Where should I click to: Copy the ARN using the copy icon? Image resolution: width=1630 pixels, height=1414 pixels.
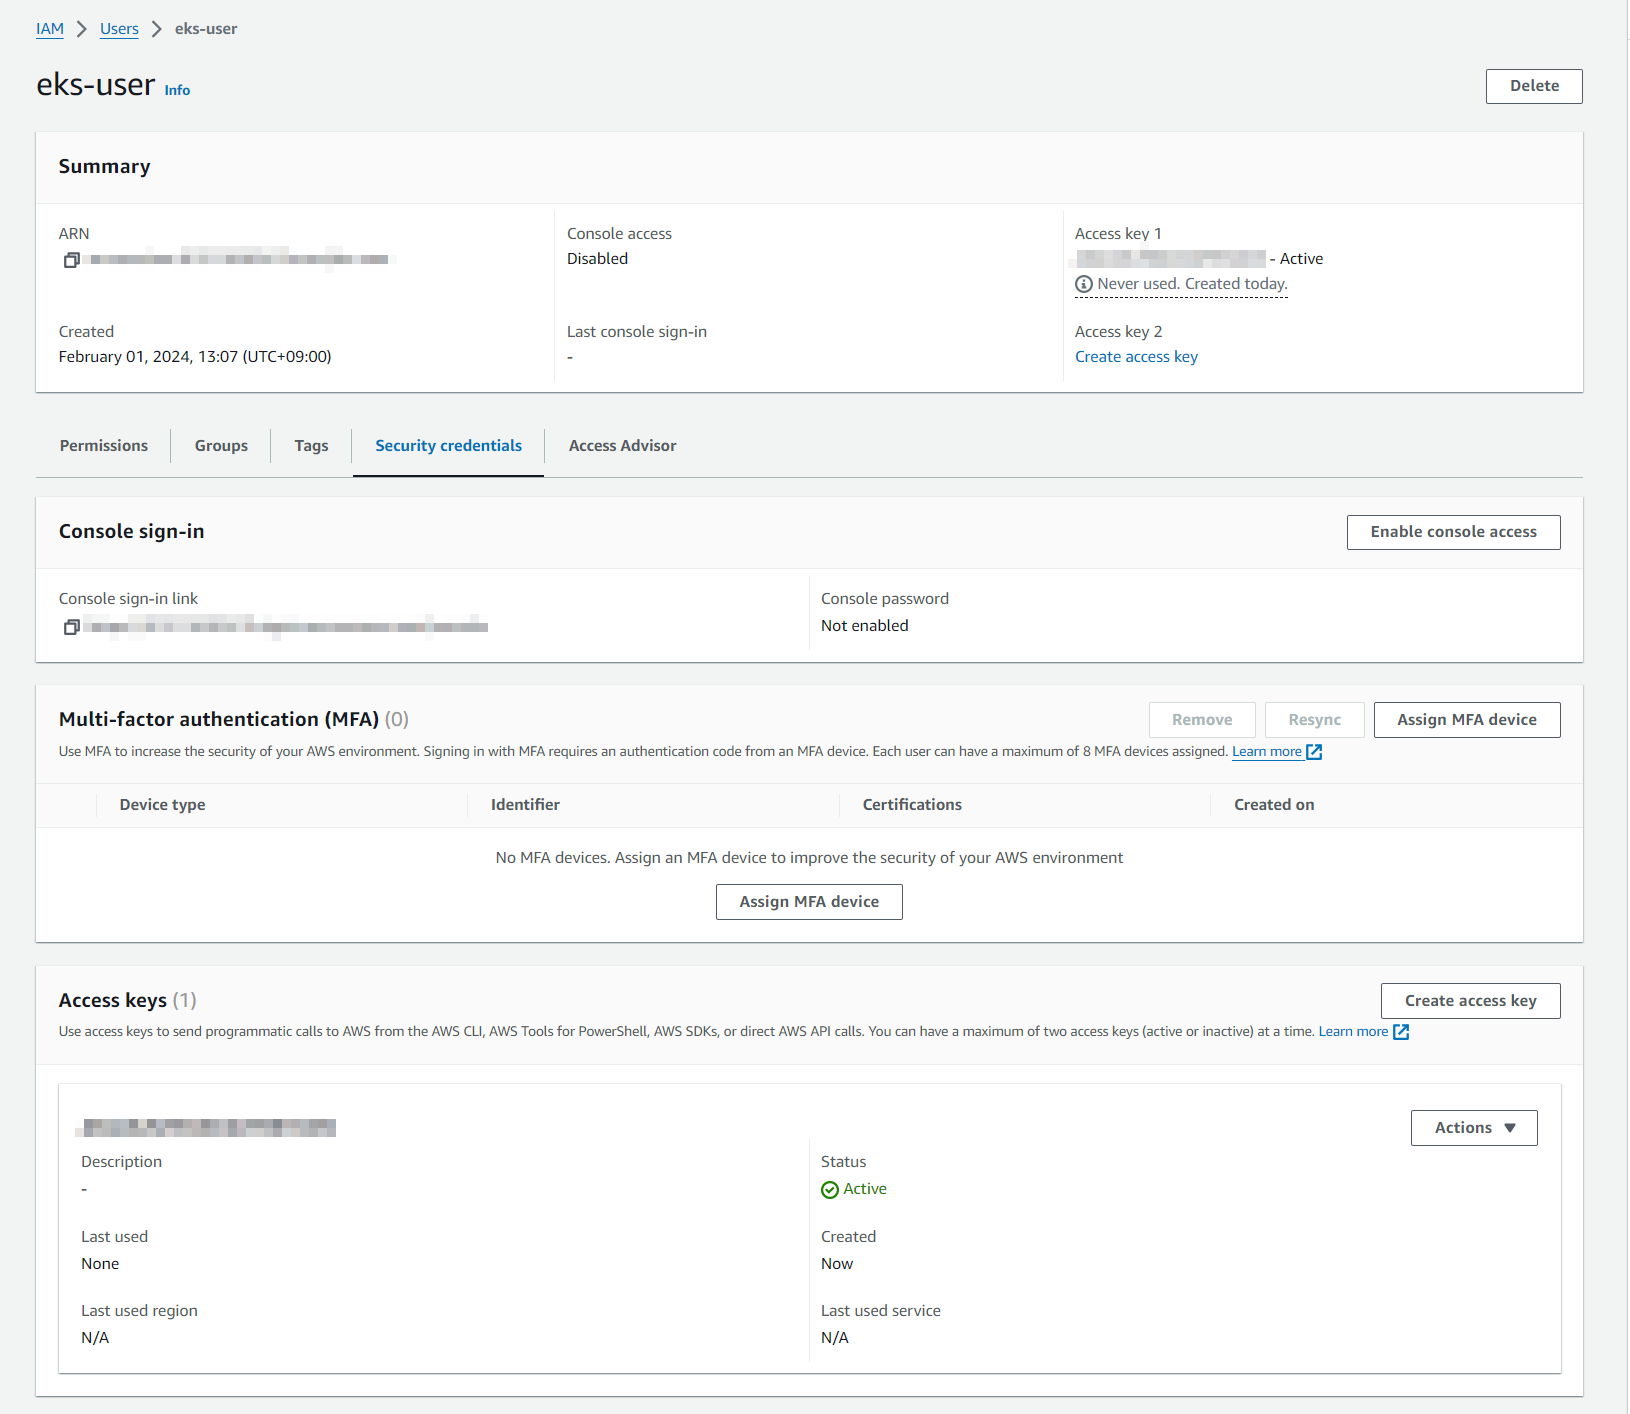coord(71,260)
